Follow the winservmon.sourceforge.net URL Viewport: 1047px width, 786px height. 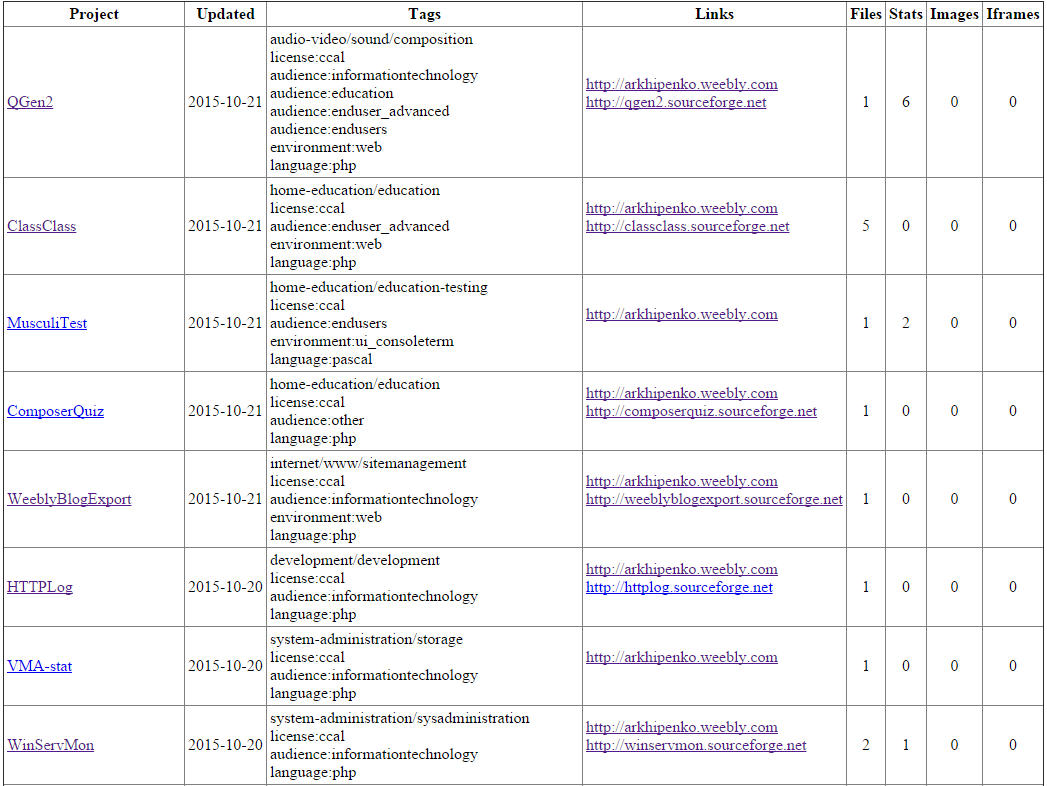(696, 745)
